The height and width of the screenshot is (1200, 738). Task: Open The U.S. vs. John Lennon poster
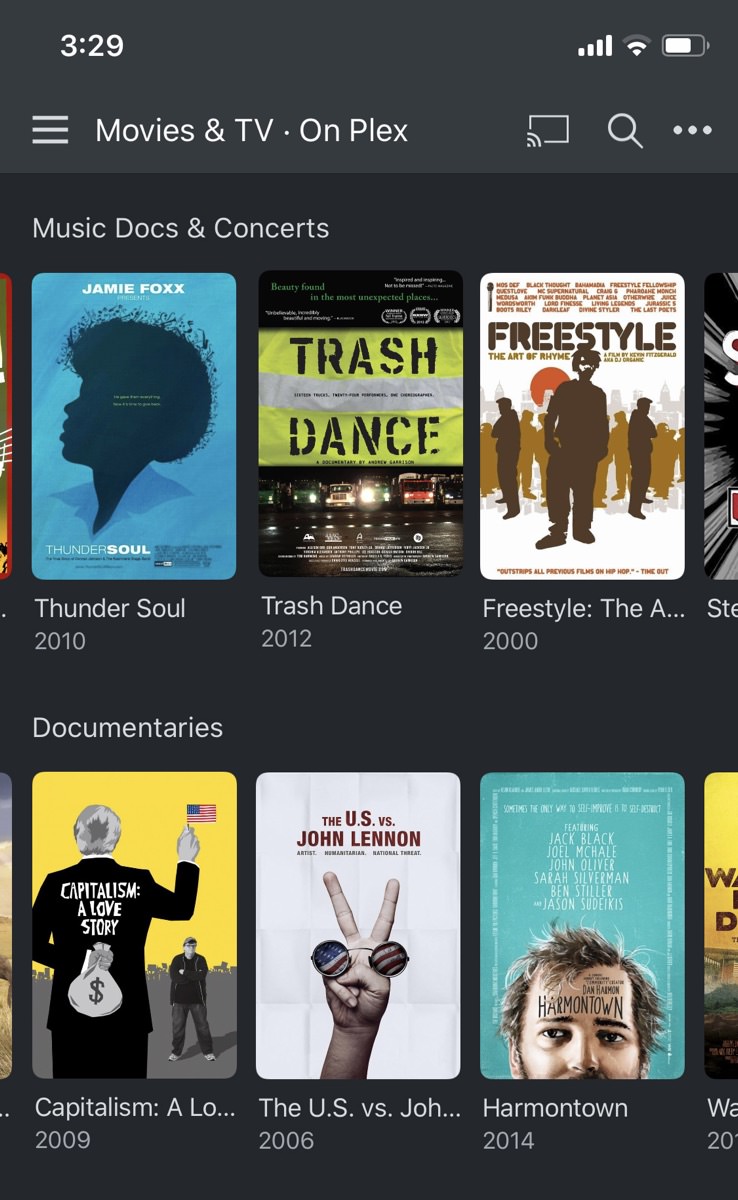[358, 925]
